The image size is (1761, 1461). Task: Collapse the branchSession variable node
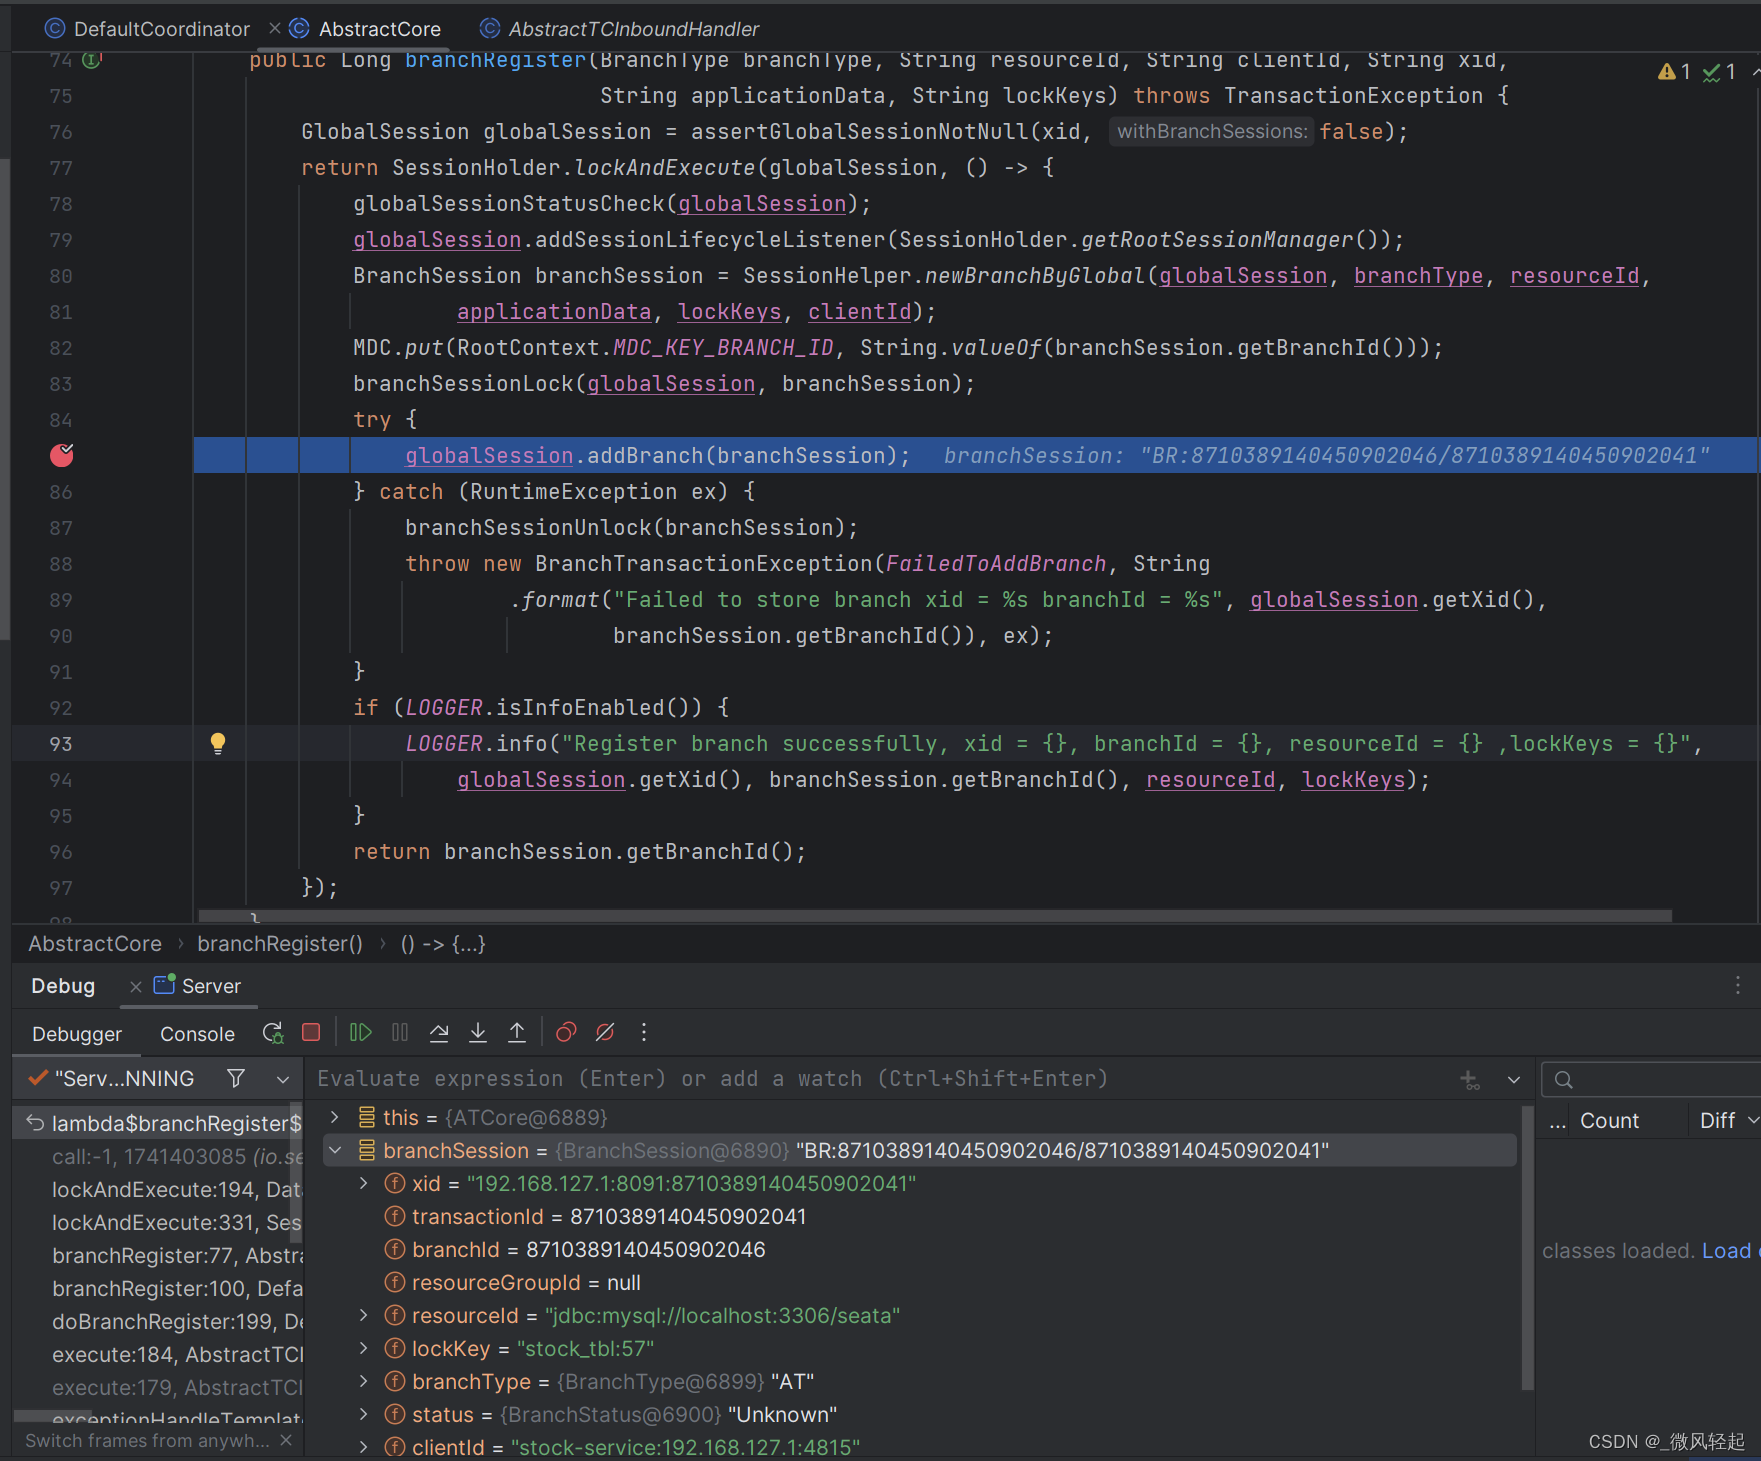coord(335,1150)
